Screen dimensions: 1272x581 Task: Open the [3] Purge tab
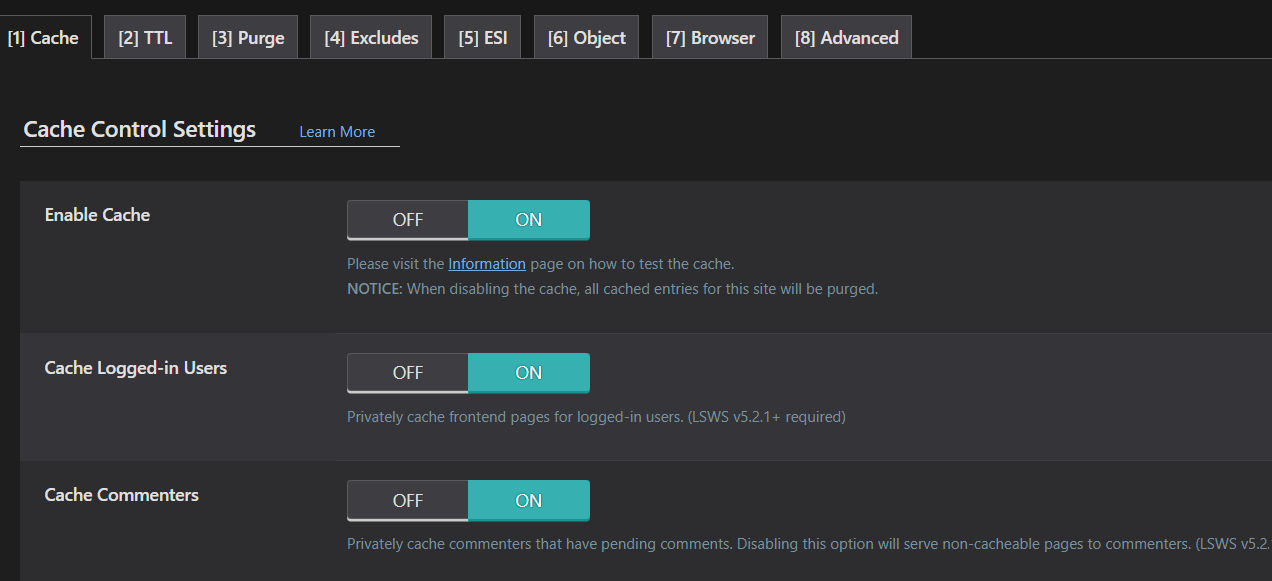[x=248, y=38]
